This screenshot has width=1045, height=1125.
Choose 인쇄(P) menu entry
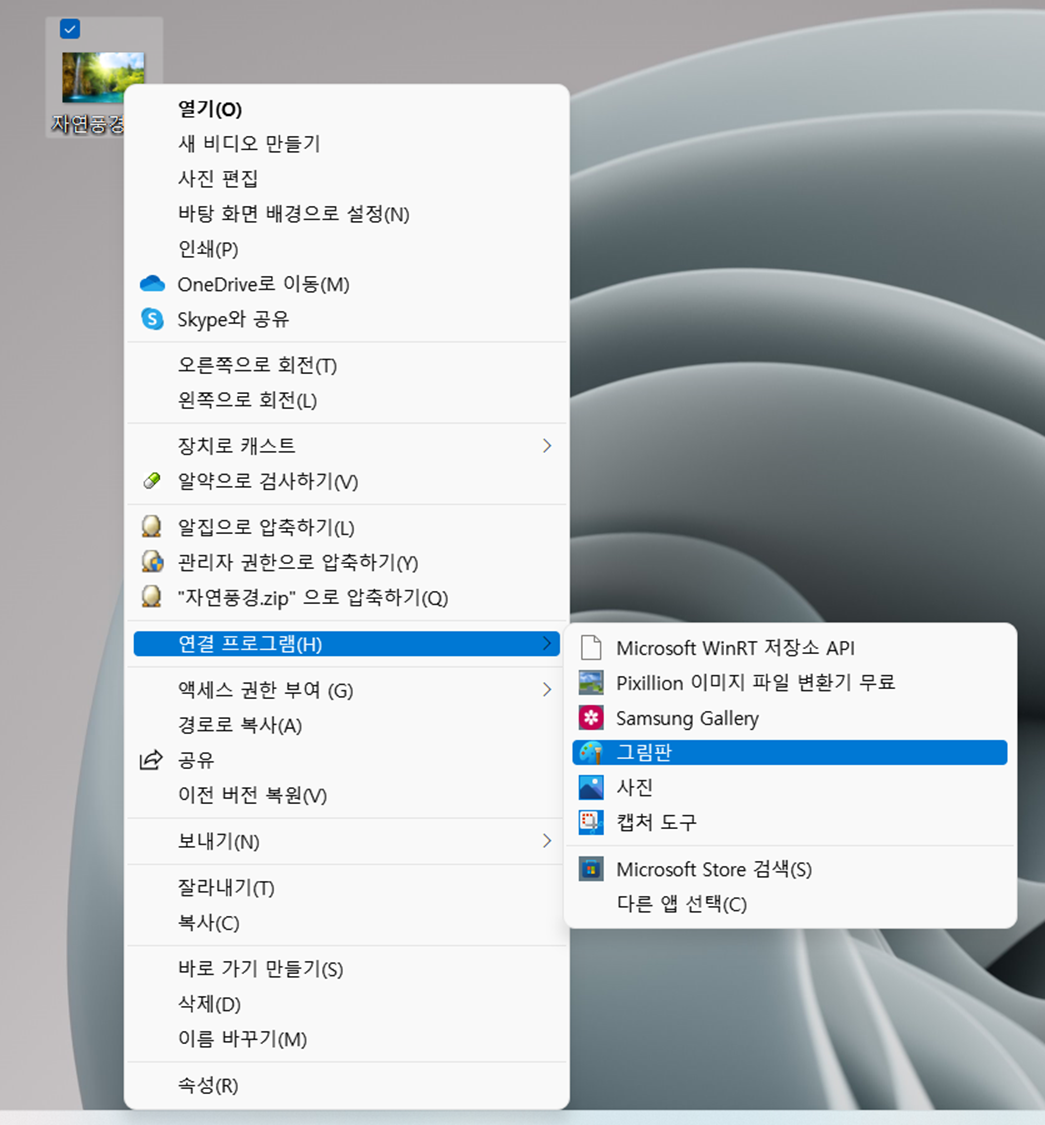point(347,249)
